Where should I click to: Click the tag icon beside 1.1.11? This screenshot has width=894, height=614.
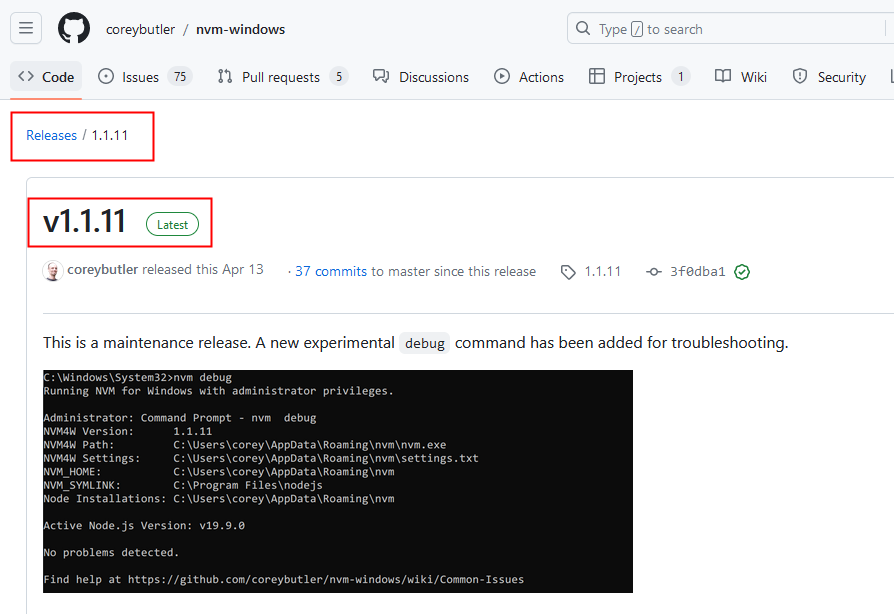tap(568, 272)
